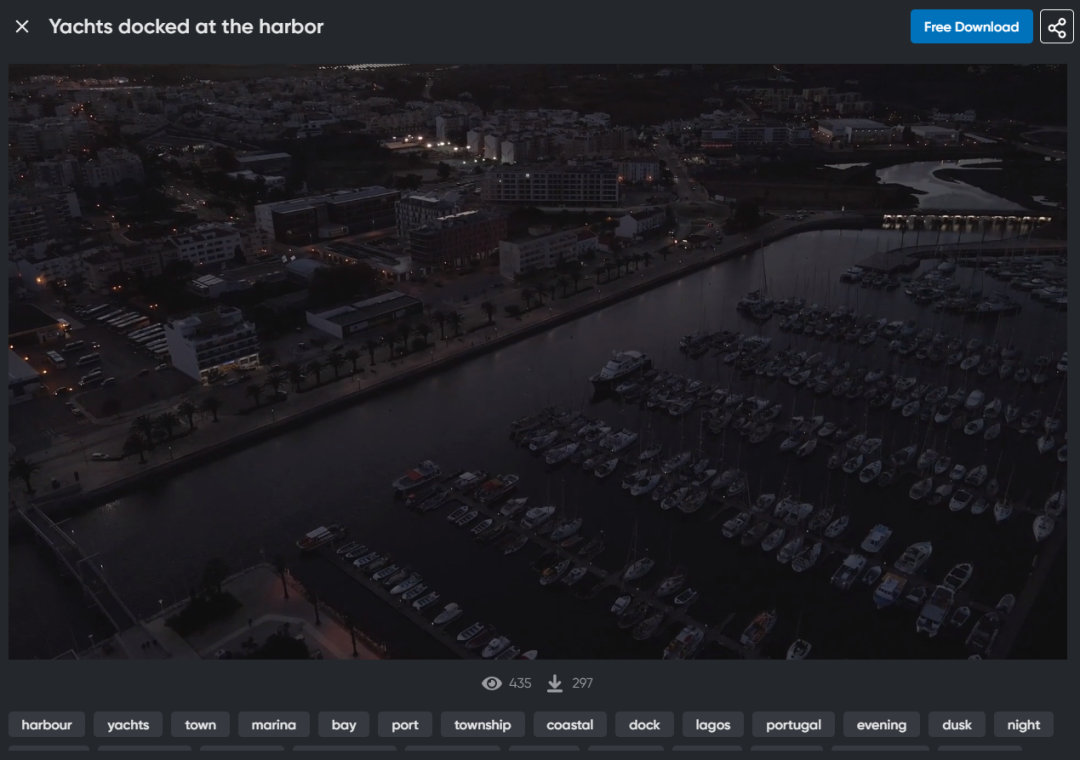This screenshot has height=760, width=1080.
Task: Select the 'port' tag
Action: pyautogui.click(x=405, y=725)
